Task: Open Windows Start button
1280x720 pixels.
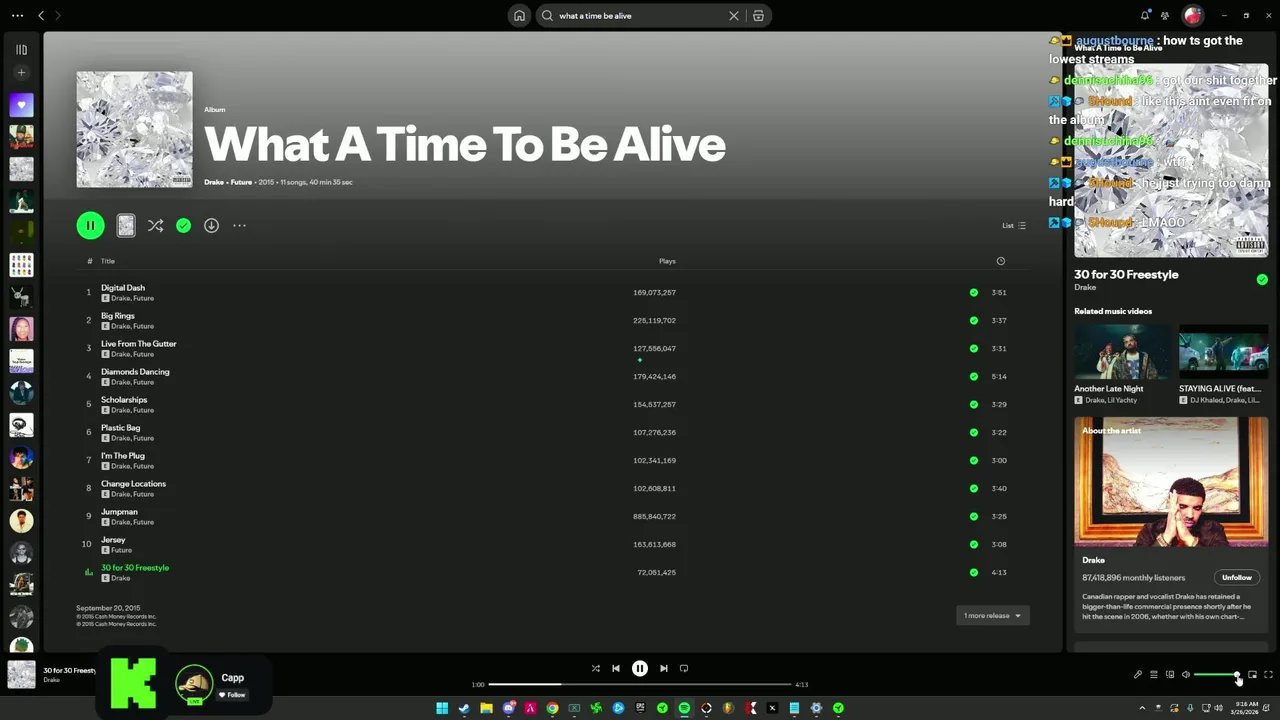Action: (x=442, y=708)
